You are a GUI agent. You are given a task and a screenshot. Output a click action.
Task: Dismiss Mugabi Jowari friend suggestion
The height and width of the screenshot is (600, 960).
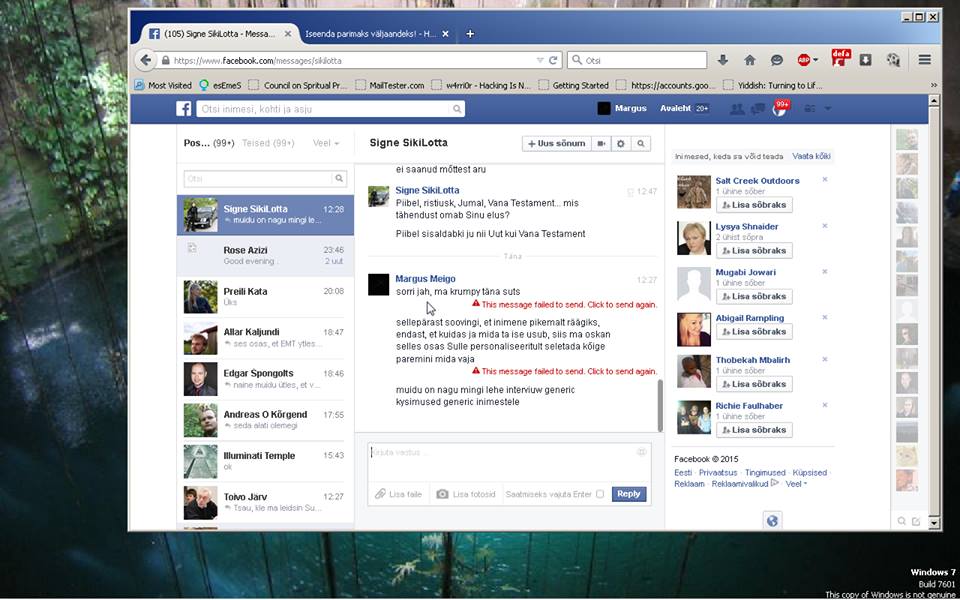(x=825, y=272)
